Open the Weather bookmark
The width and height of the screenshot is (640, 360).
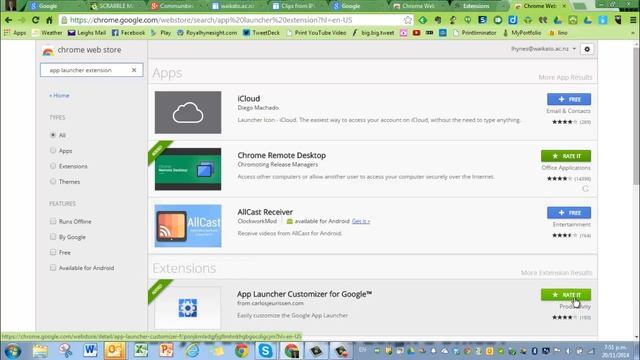48,33
